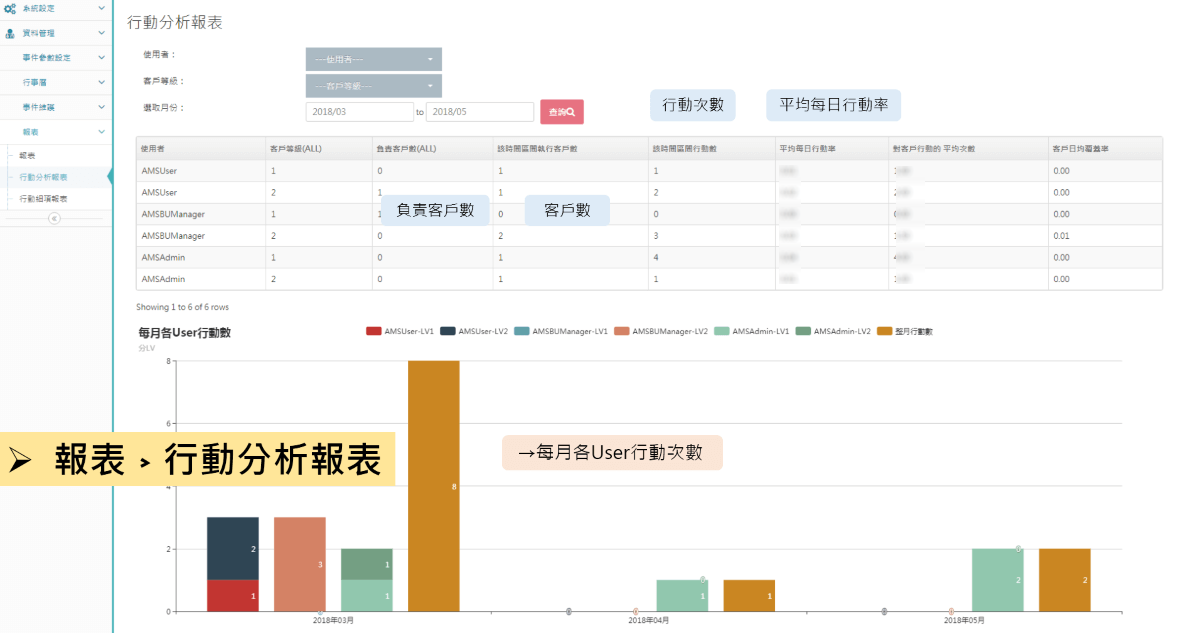Toggle the AMSUser-LV2 legend series

click(474, 331)
